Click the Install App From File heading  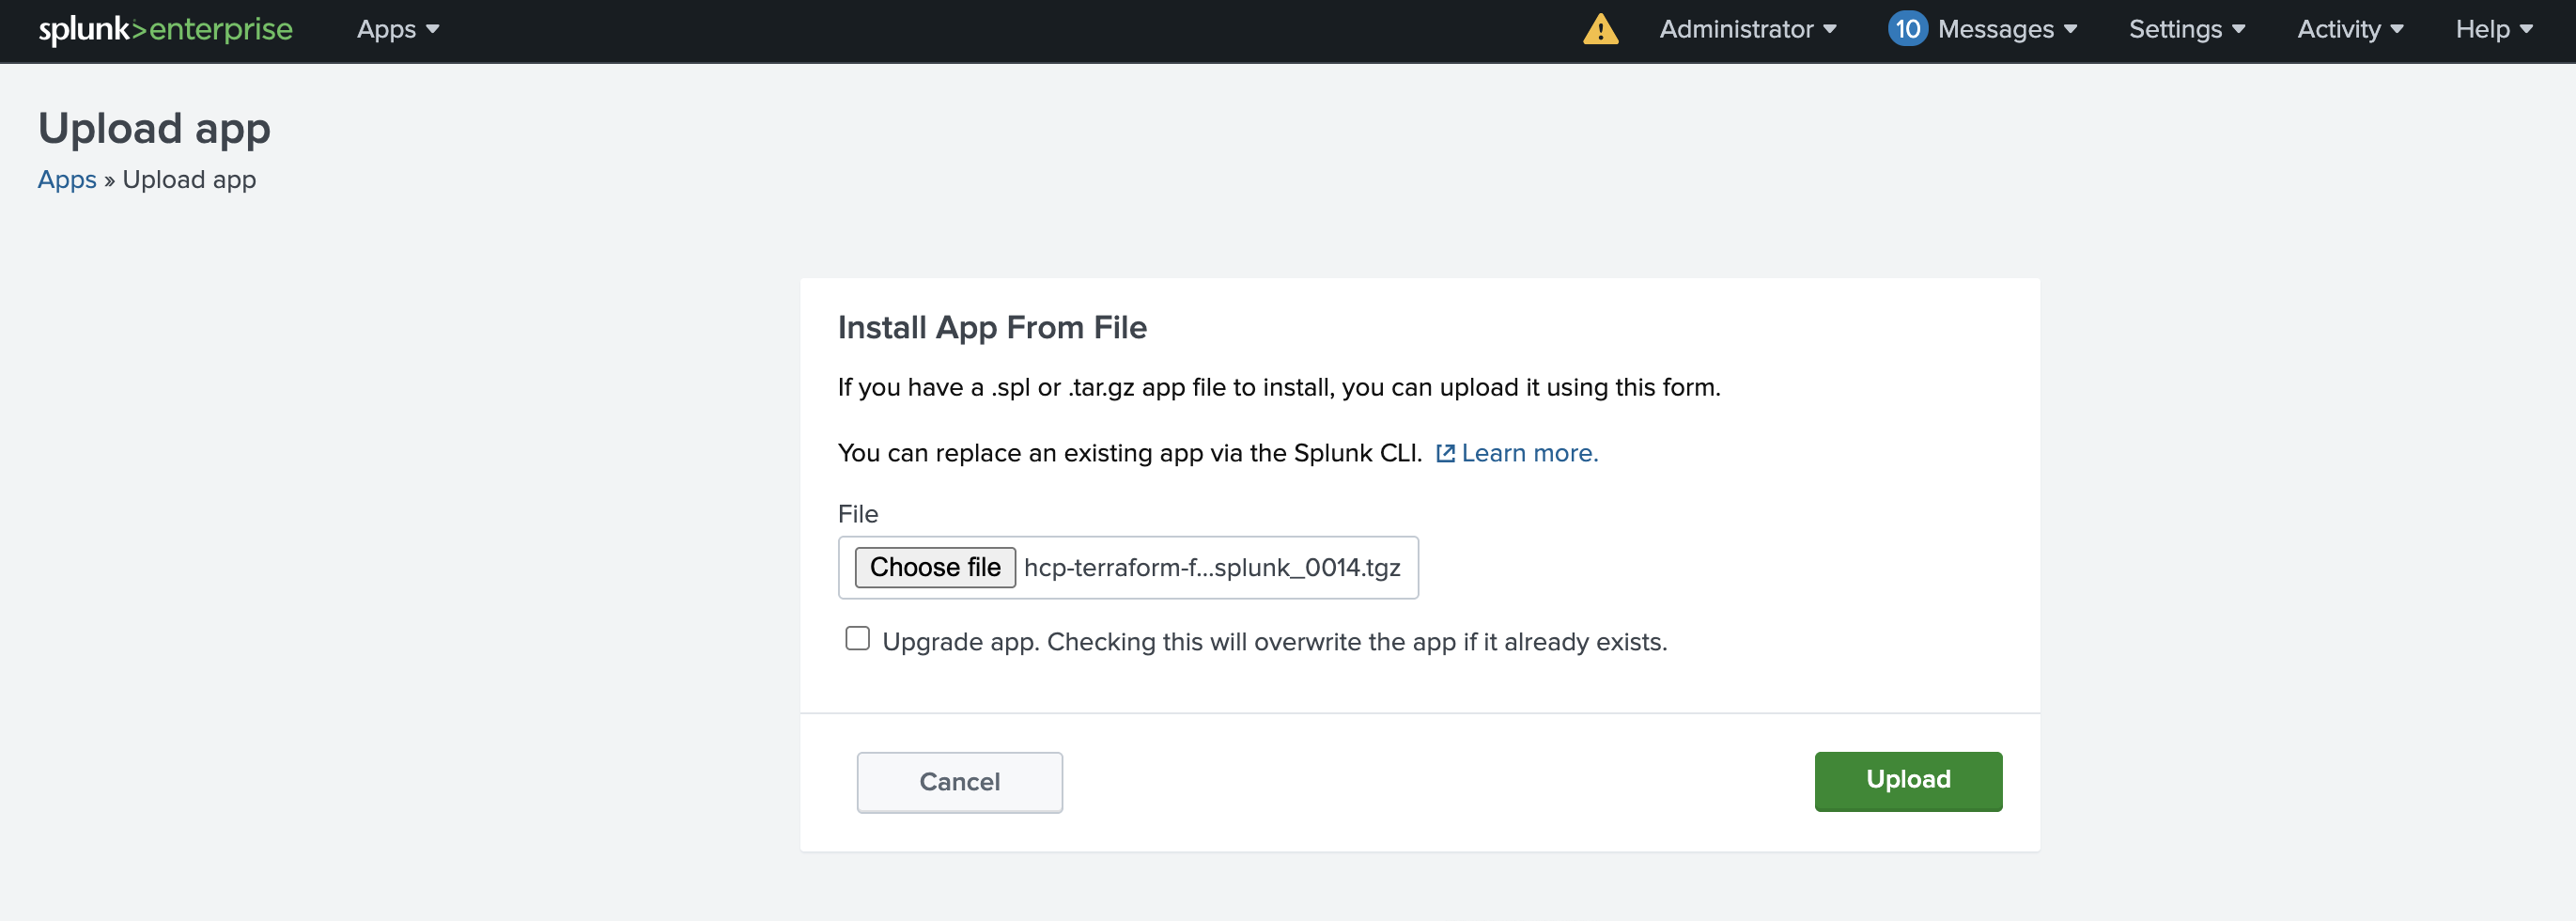click(991, 328)
